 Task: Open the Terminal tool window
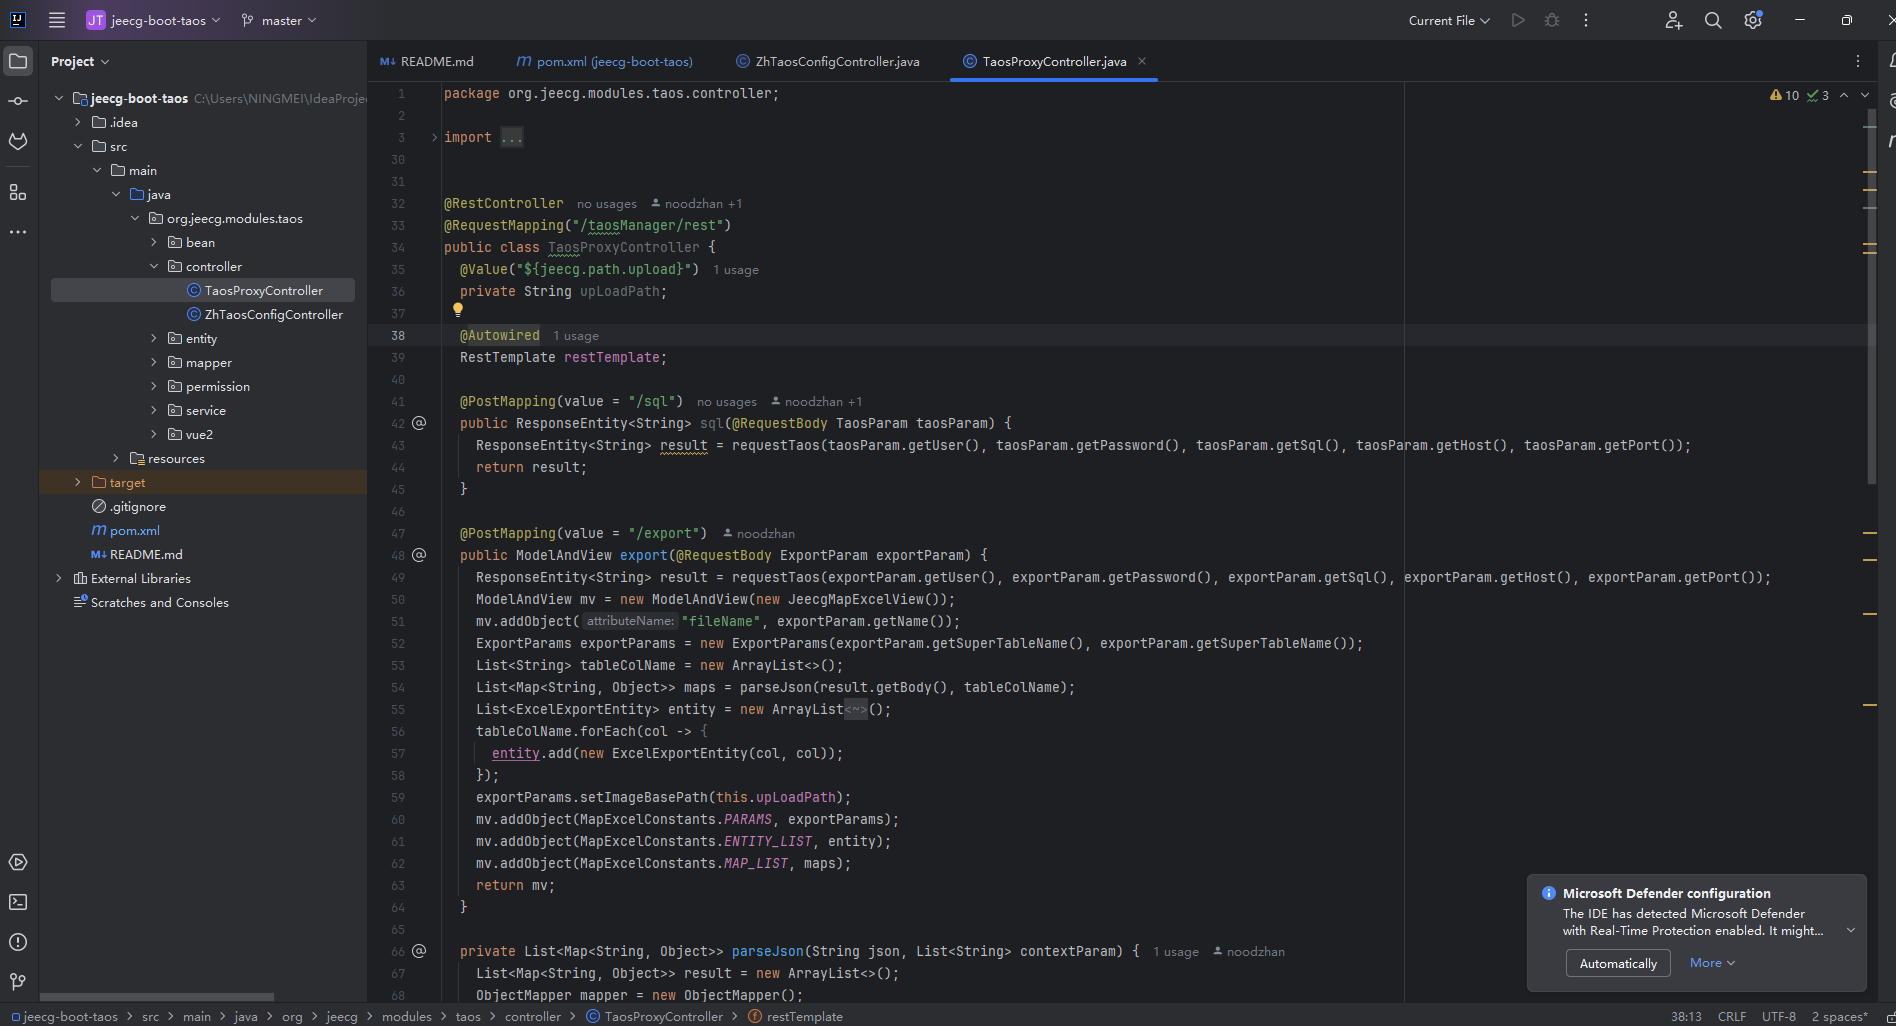pyautogui.click(x=18, y=902)
